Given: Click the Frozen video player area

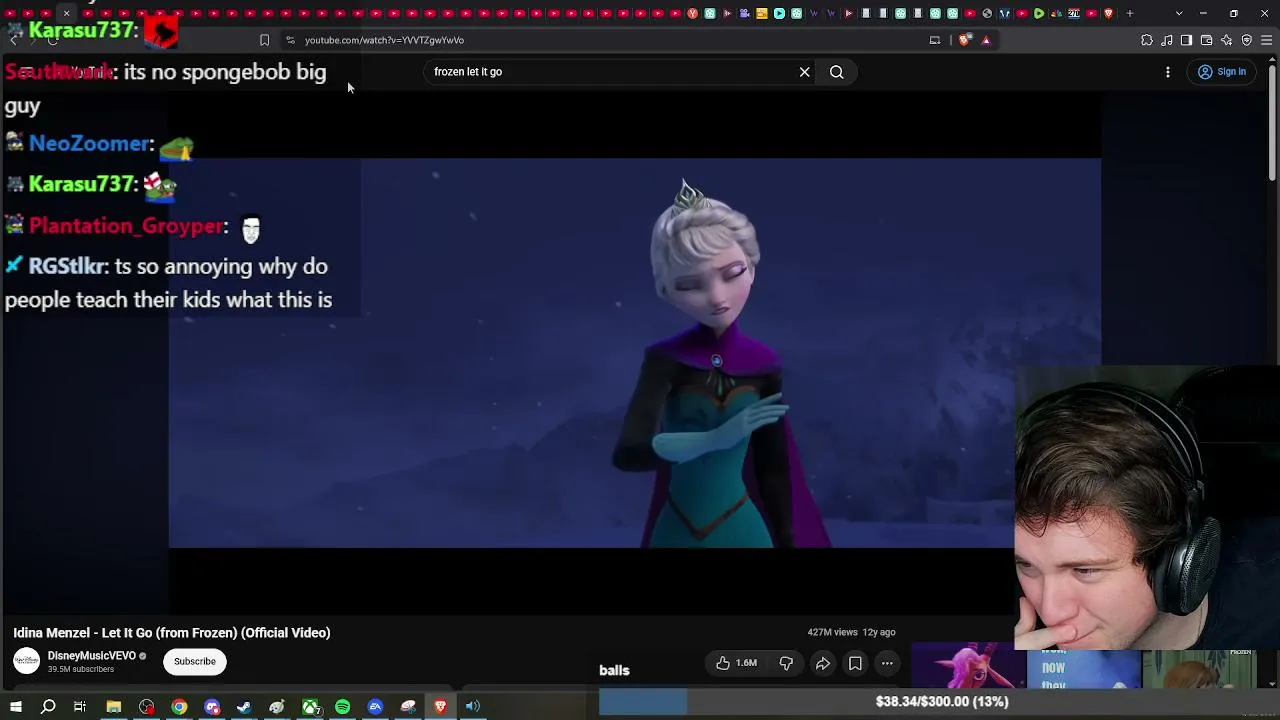Looking at the screenshot, I should click(635, 353).
